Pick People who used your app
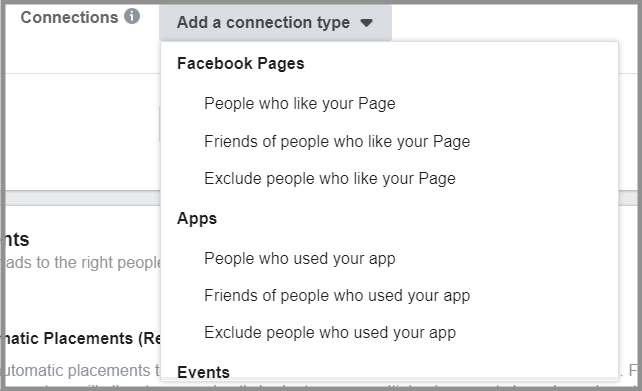Screen dimensions: 642x391 pyautogui.click(x=300, y=259)
